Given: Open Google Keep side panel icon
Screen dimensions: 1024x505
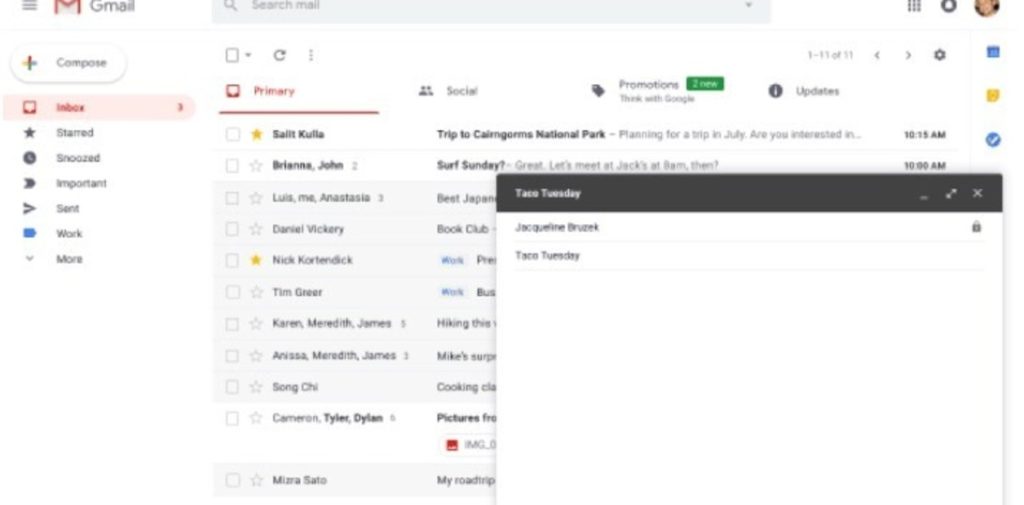Looking at the screenshot, I should coord(993,96).
